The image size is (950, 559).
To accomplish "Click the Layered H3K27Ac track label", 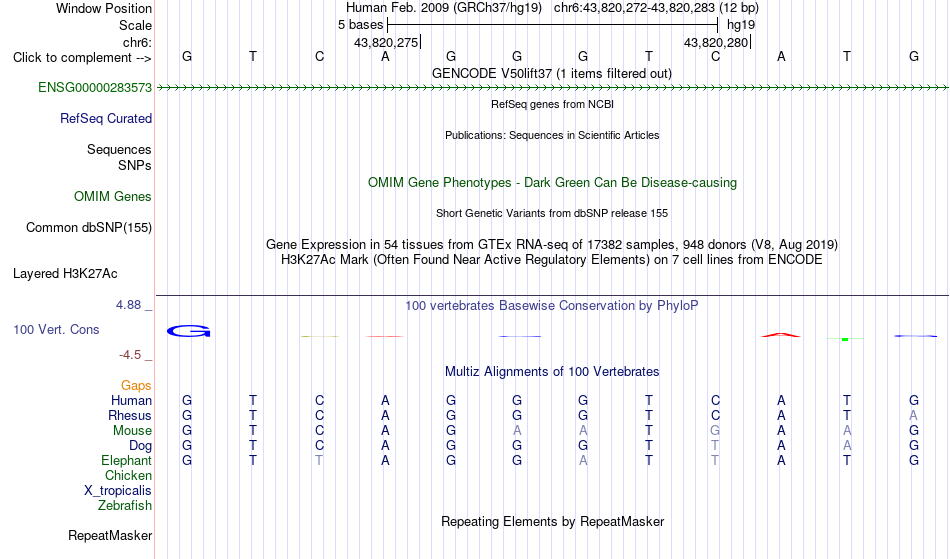I will click(65, 273).
